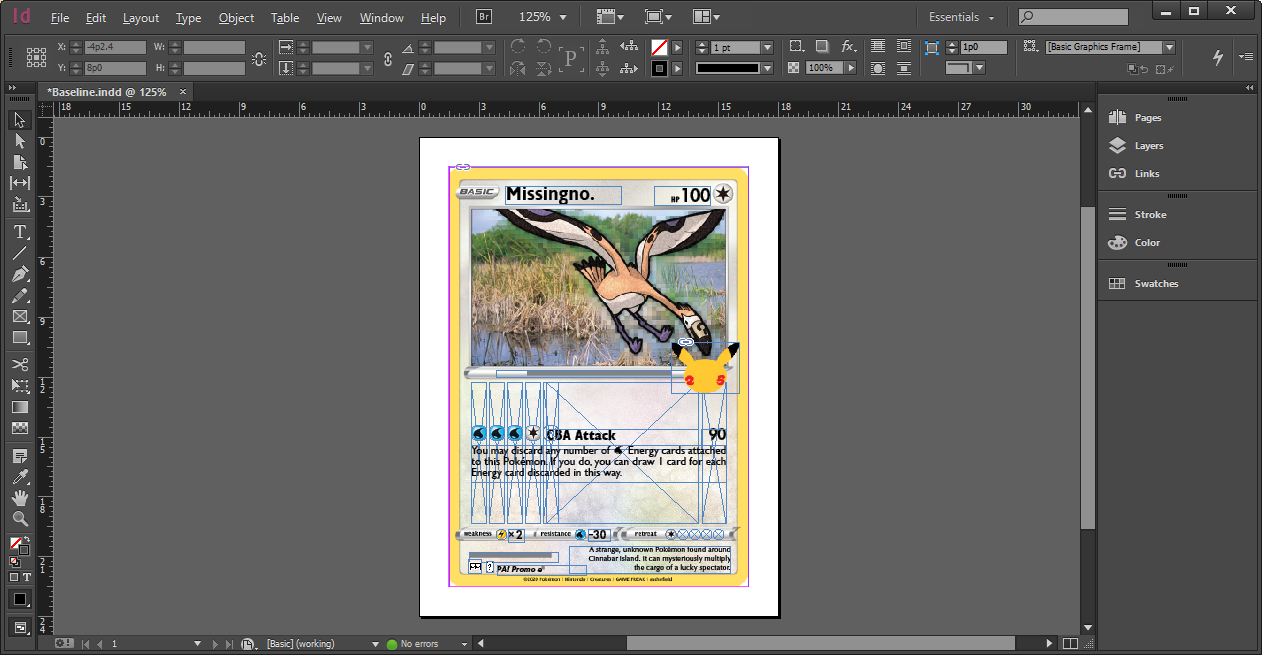
Task: Select the Scissors tool
Action: 20,365
